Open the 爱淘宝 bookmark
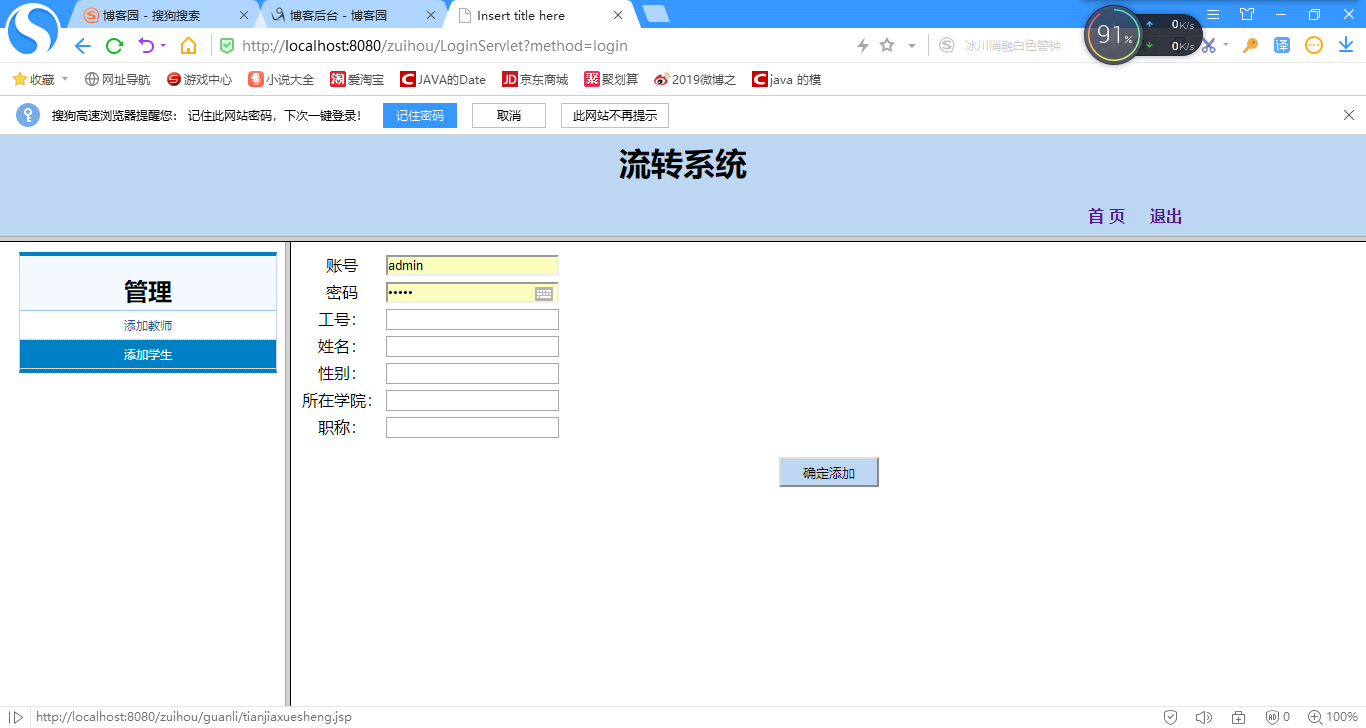Screen dimensions: 1366x728 (357, 79)
